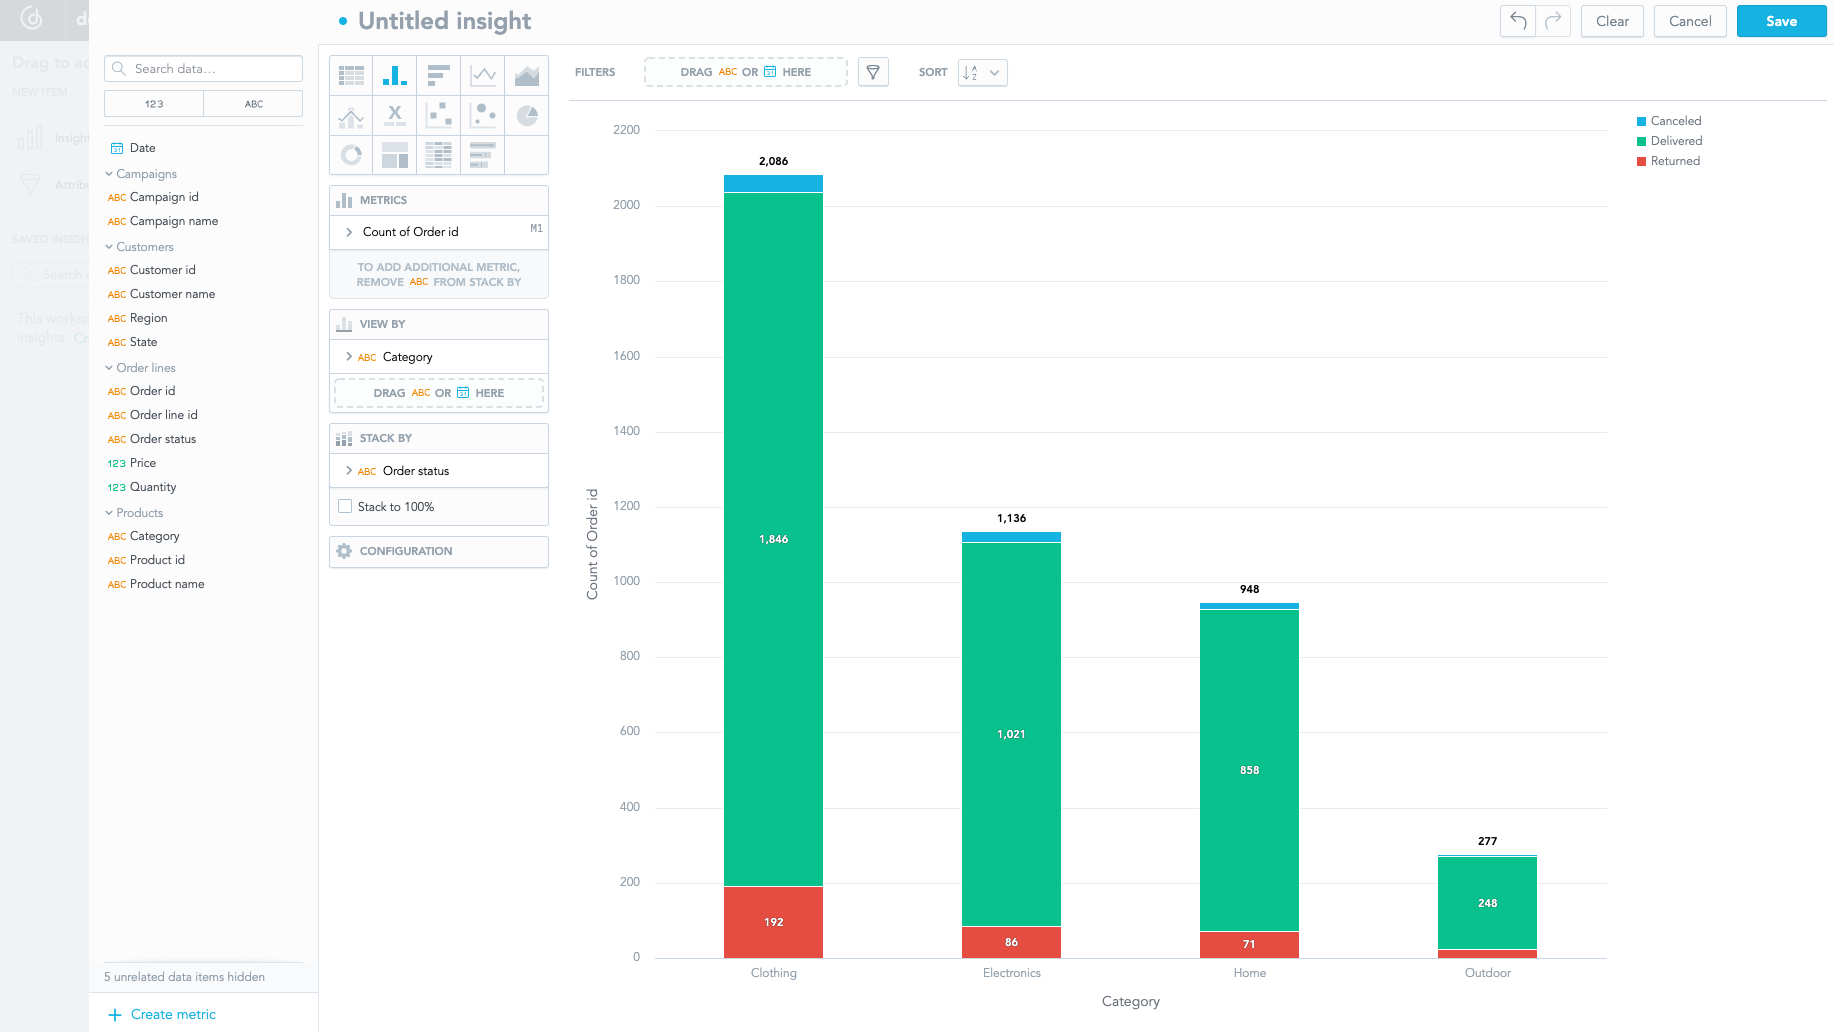Viewport: 1834px width, 1032px height.
Task: Toggle Canceled series in legend
Action: click(1669, 121)
